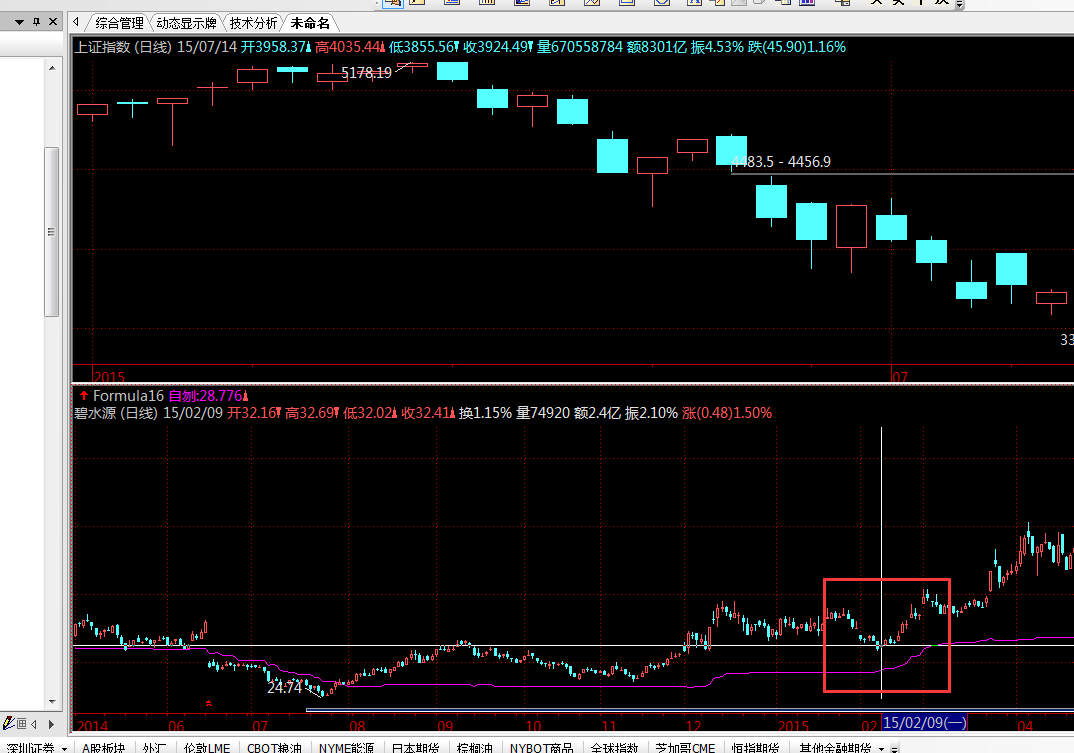Switch to 全球指数 market tab
This screenshot has width=1074, height=753.
[x=616, y=748]
